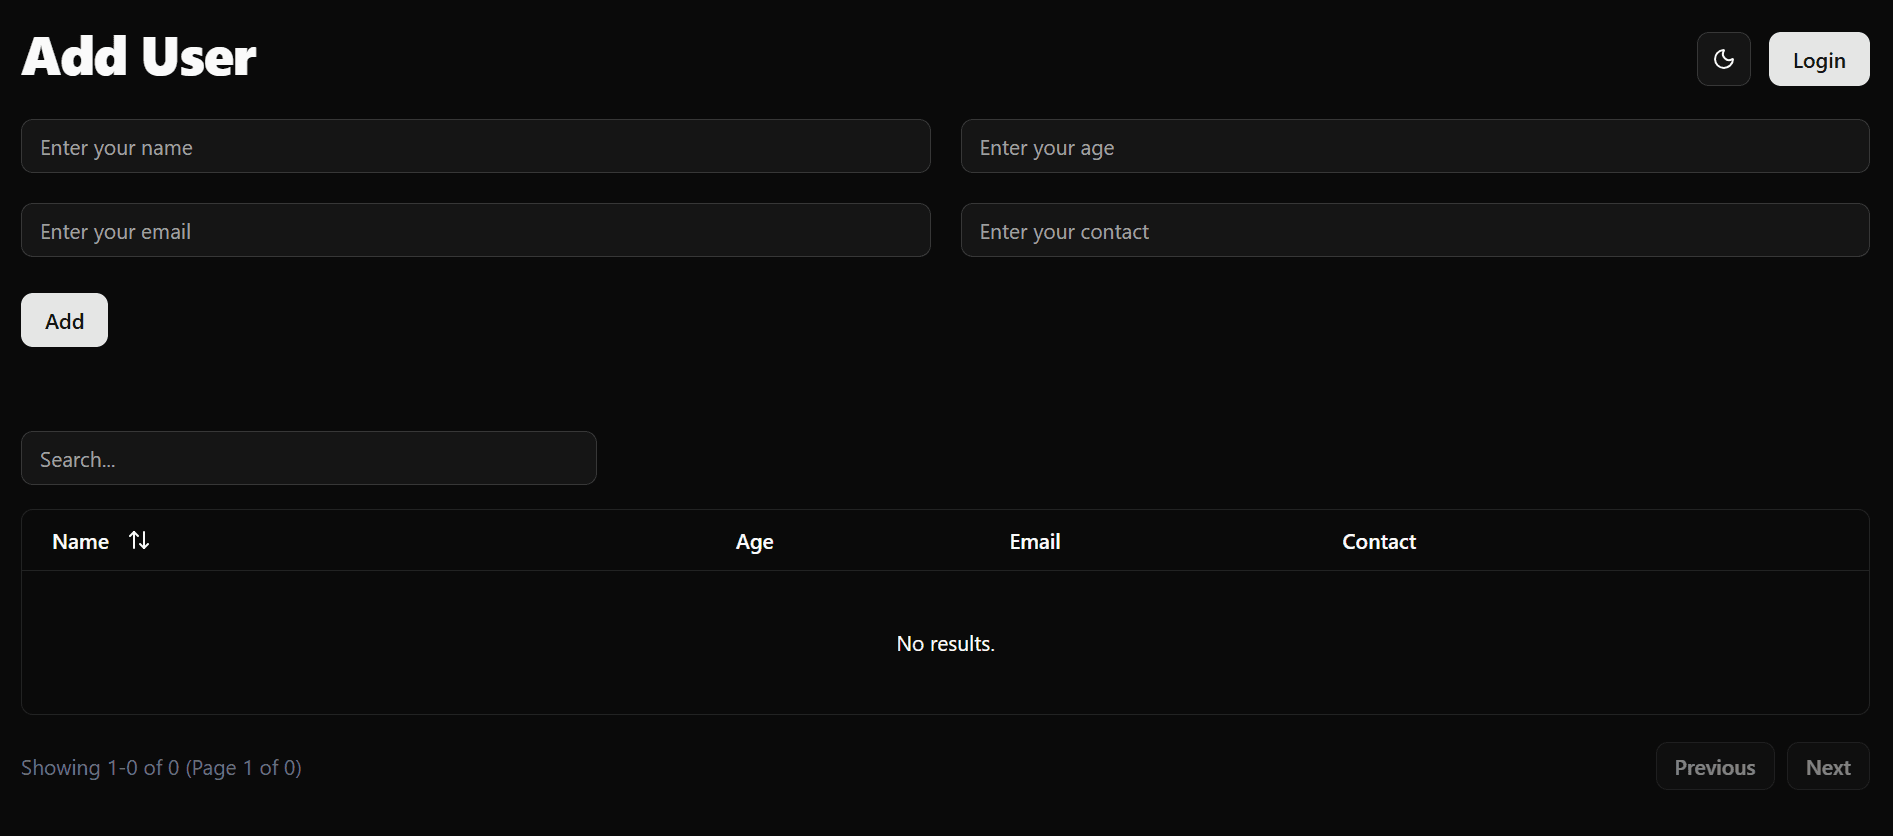Screen dimensions: 1893x836
Task: Choose the Contact column header
Action: (x=1378, y=542)
